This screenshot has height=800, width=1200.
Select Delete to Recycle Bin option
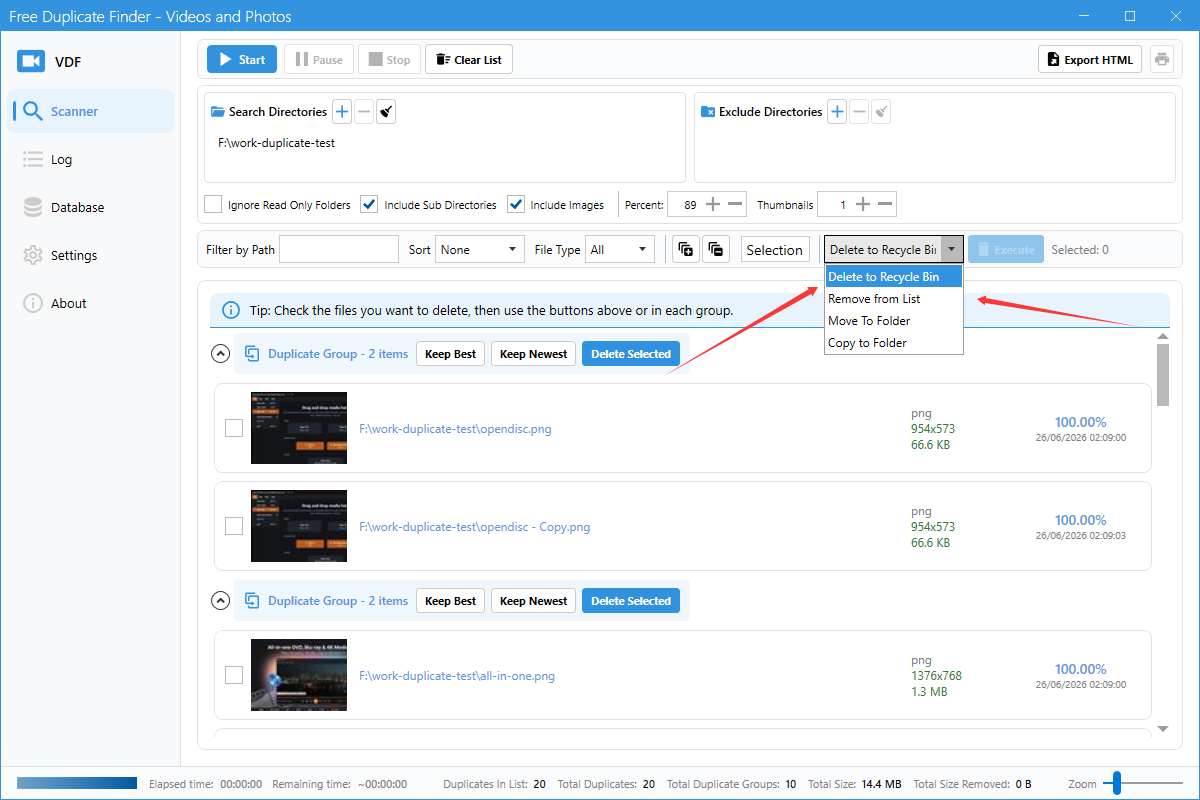(894, 277)
